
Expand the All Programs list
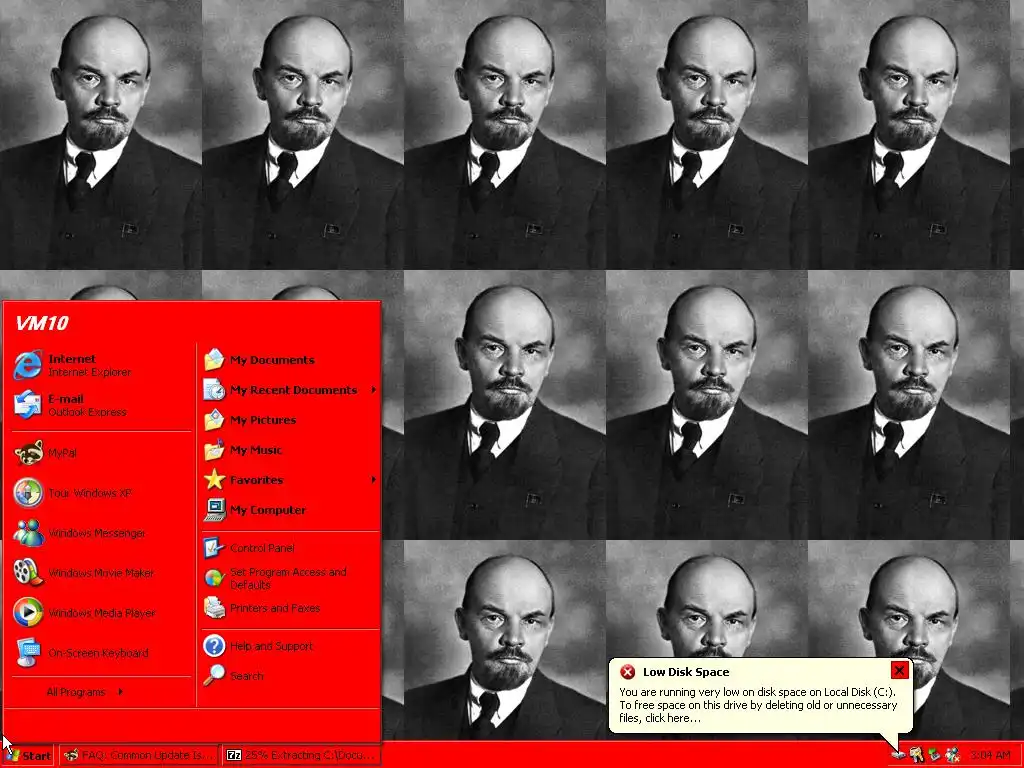tap(85, 692)
